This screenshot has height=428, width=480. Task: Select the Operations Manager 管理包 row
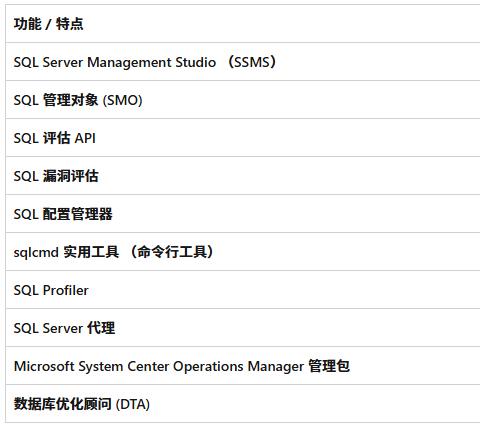pos(243,366)
